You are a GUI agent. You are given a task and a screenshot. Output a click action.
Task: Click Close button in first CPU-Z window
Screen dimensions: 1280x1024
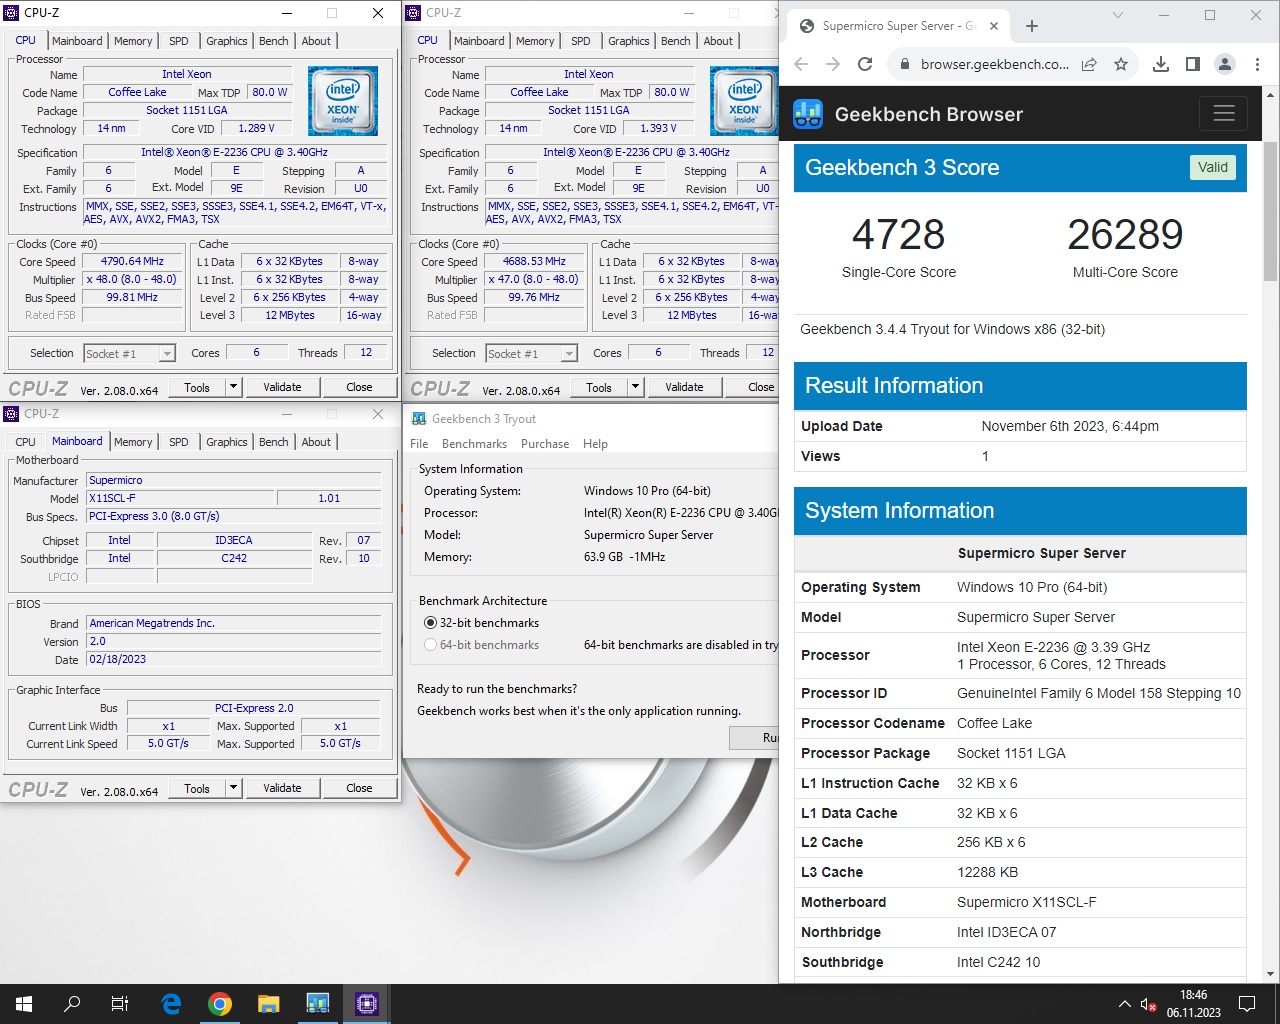(359, 387)
